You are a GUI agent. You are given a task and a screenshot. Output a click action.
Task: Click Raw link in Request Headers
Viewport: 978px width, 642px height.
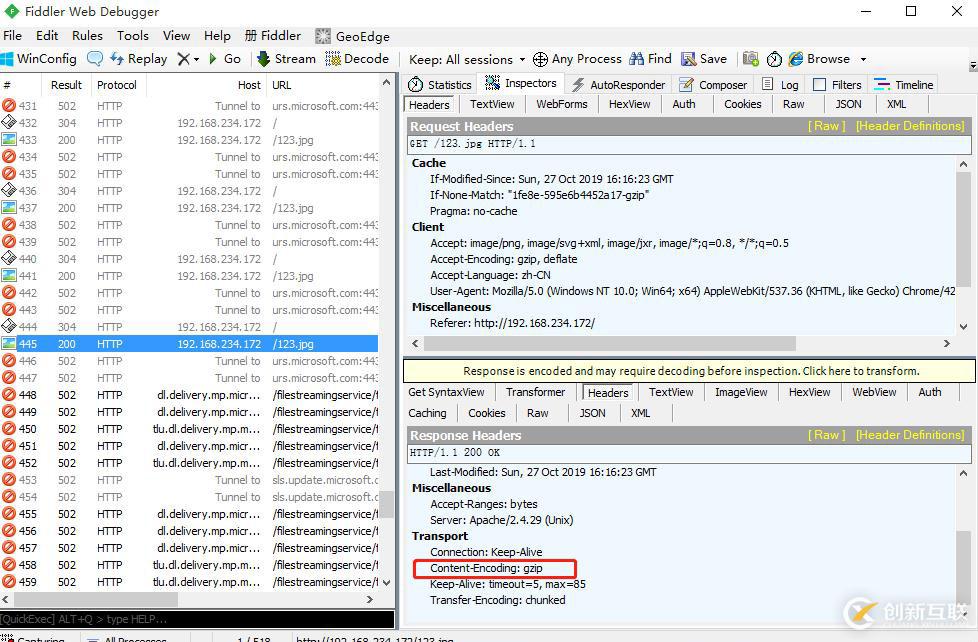point(826,125)
